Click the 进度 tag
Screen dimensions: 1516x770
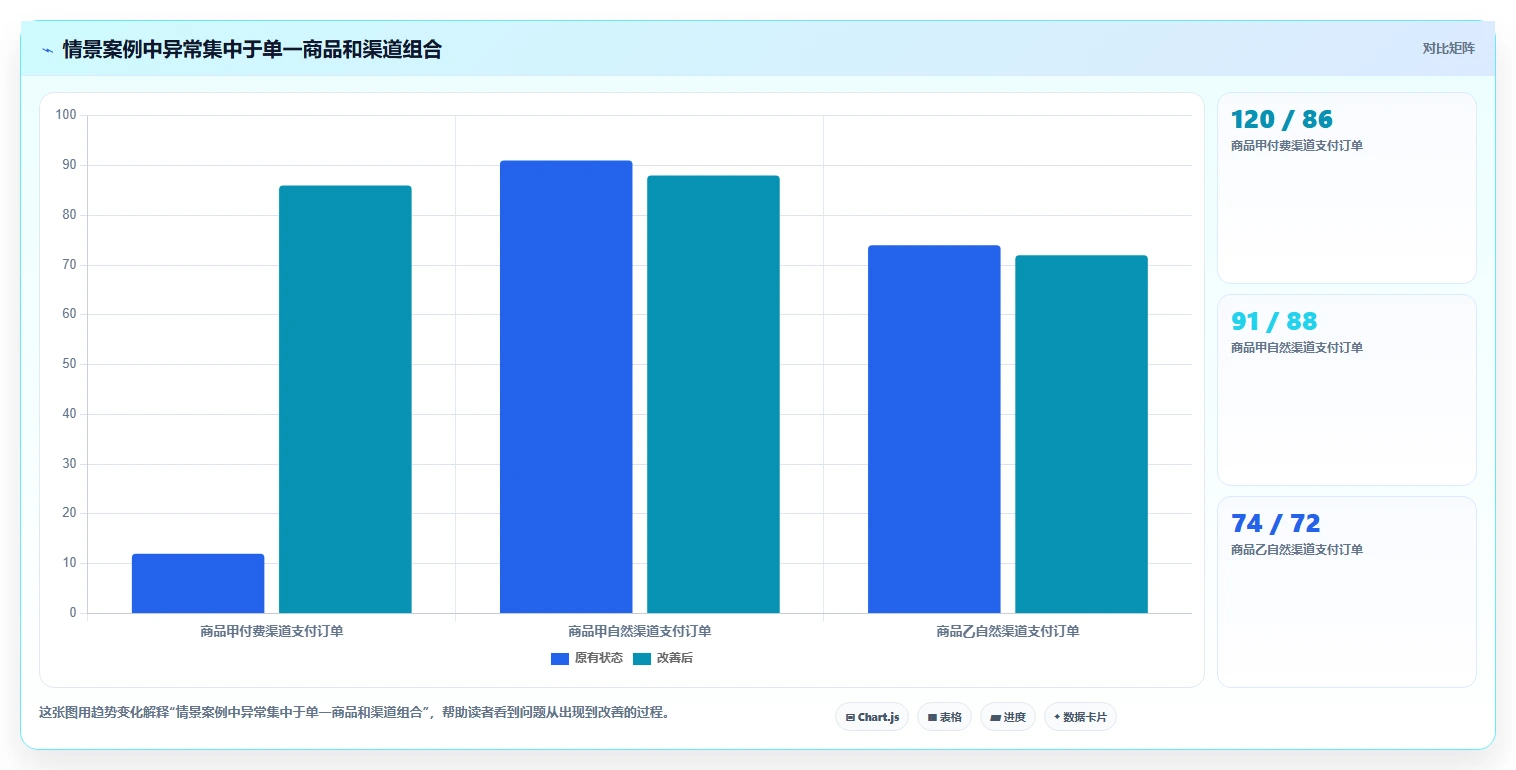click(x=1008, y=717)
